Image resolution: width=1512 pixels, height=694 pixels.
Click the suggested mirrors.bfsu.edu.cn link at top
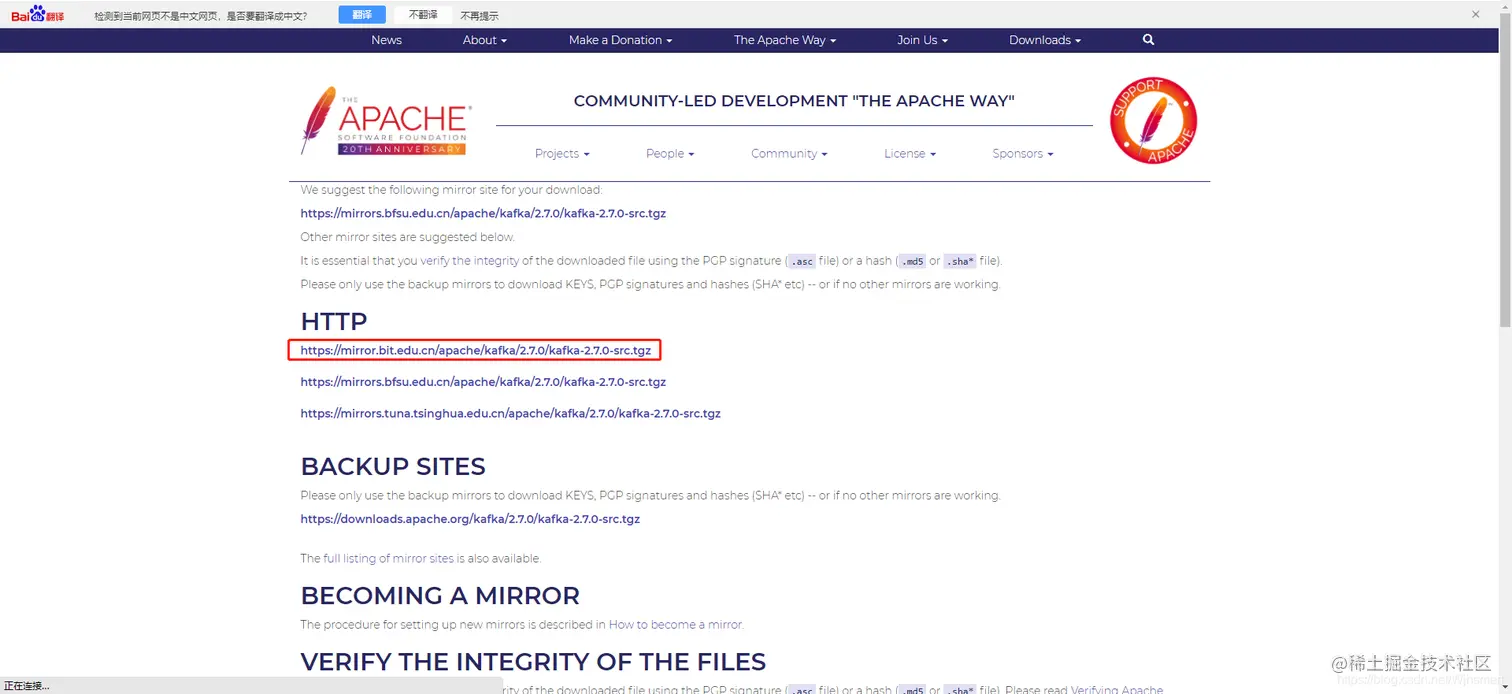click(x=483, y=213)
